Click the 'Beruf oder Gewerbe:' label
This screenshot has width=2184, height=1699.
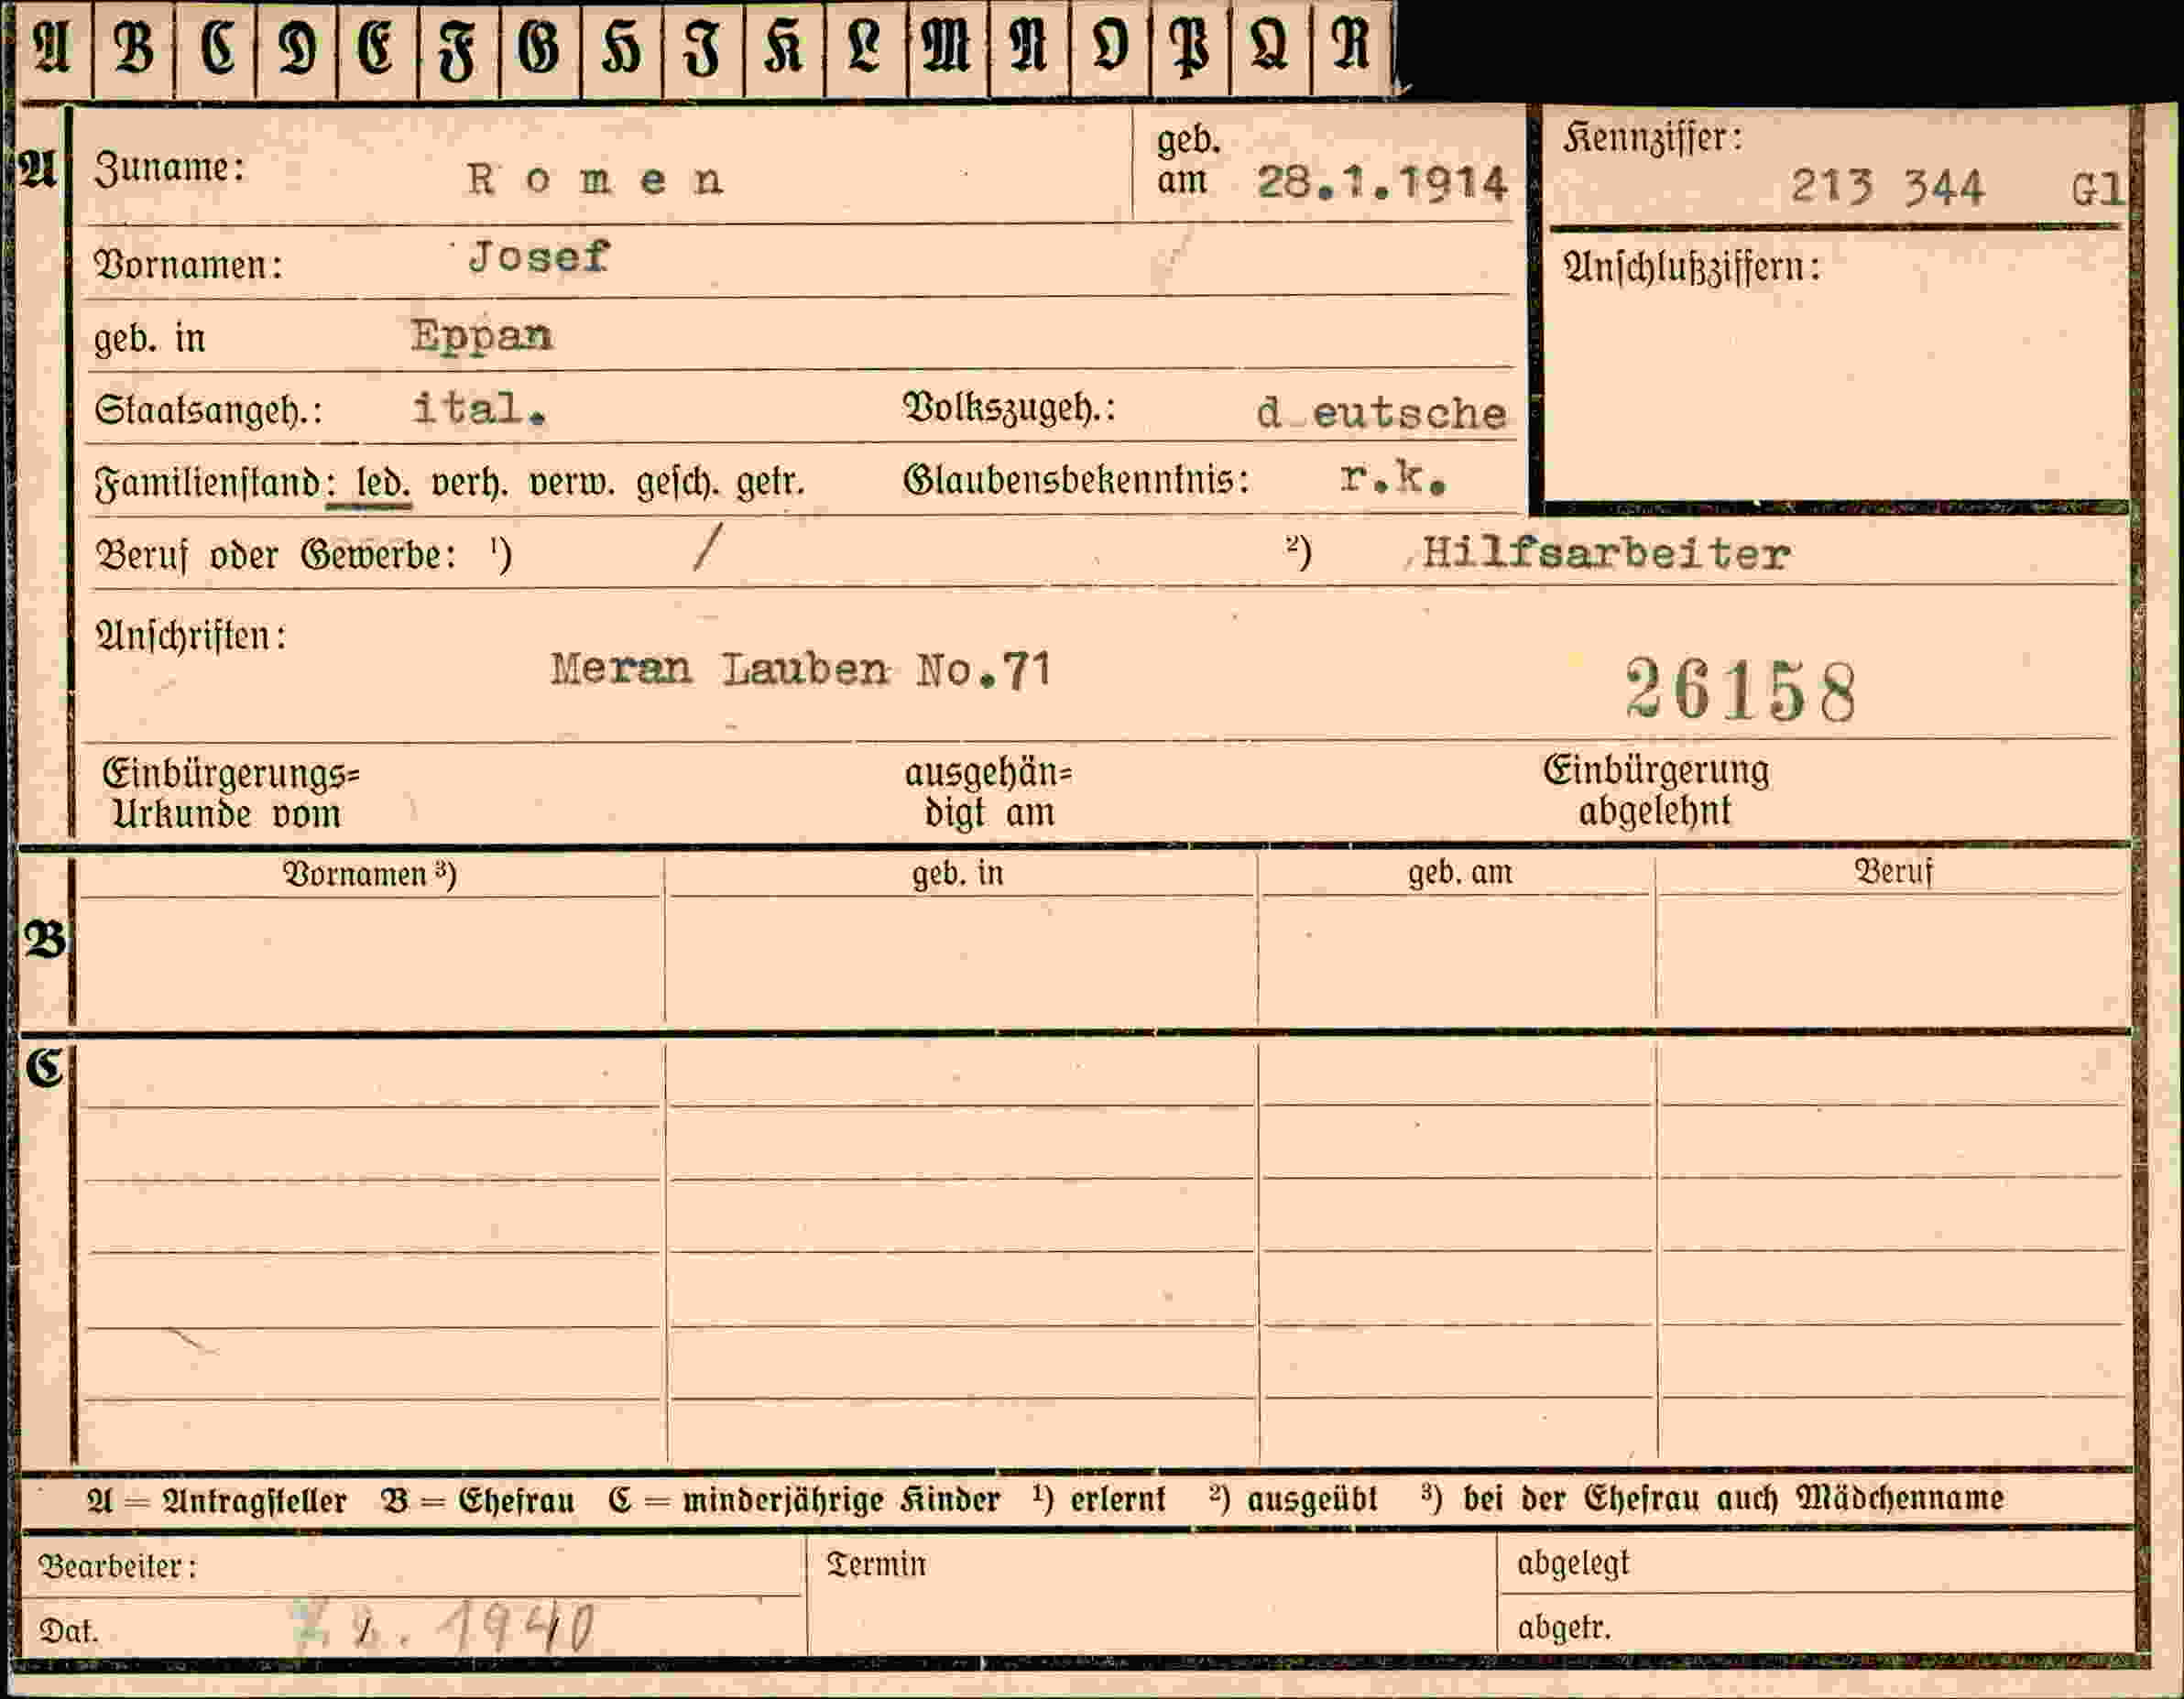click(x=275, y=555)
